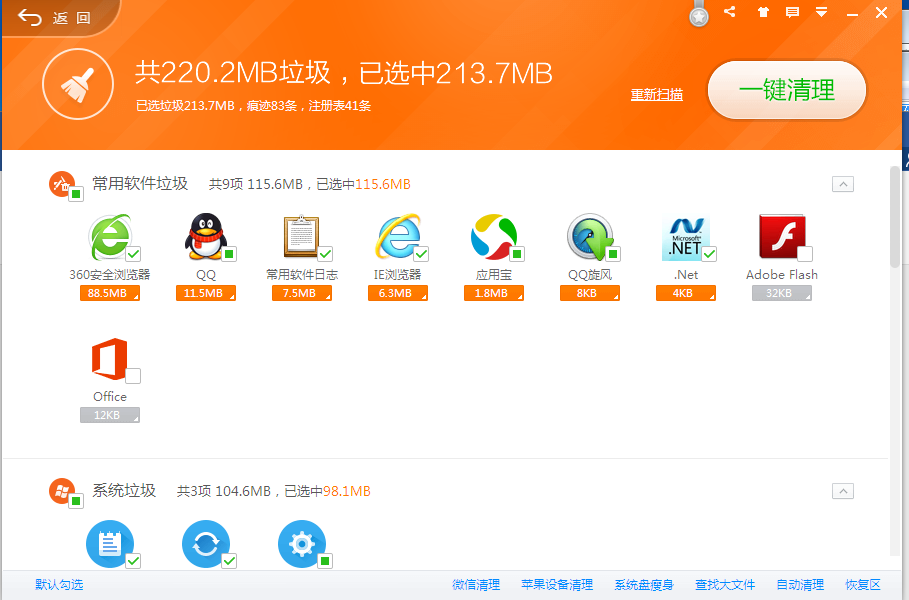This screenshot has height=600, width=909.
Task: Open 微信清理 from the bottom bar
Action: pos(476,585)
